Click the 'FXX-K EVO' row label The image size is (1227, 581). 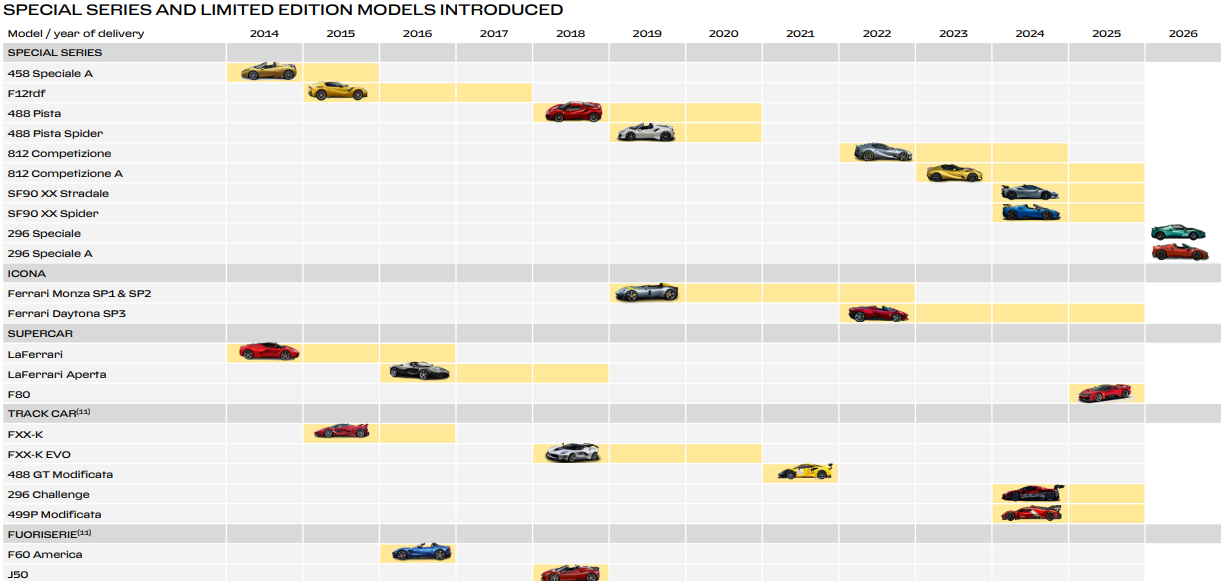pos(39,454)
